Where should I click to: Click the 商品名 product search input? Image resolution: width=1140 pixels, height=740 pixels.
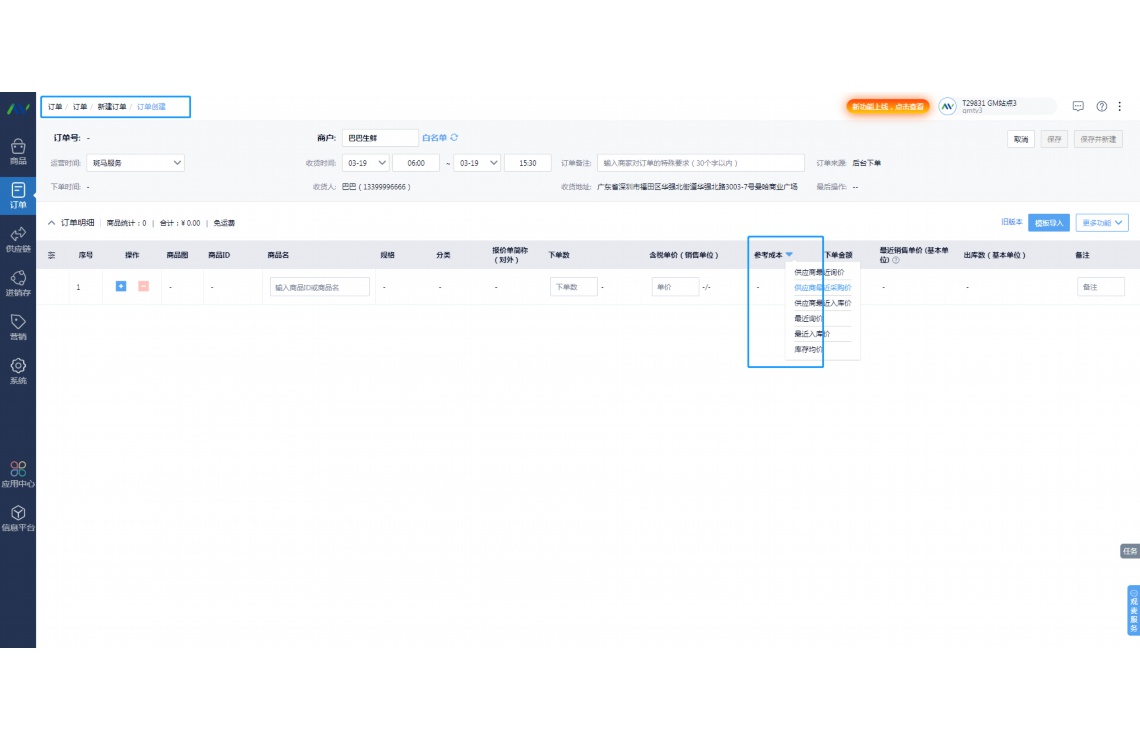(319, 287)
